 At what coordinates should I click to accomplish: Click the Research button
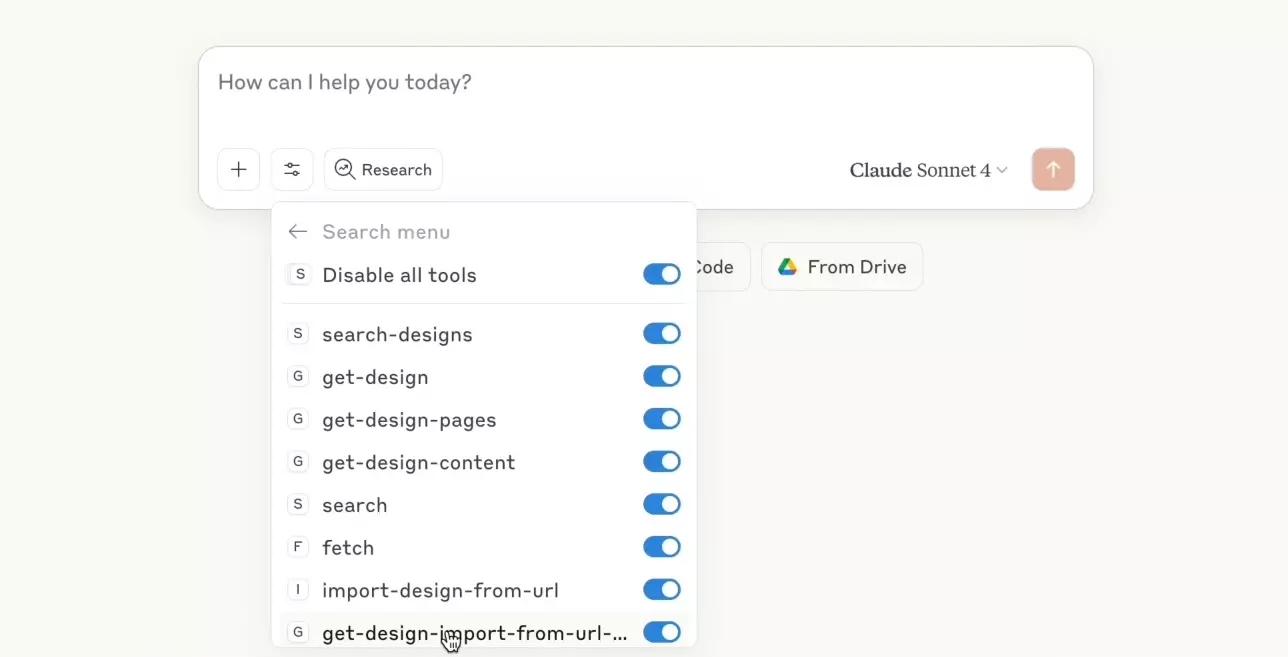[x=383, y=170]
